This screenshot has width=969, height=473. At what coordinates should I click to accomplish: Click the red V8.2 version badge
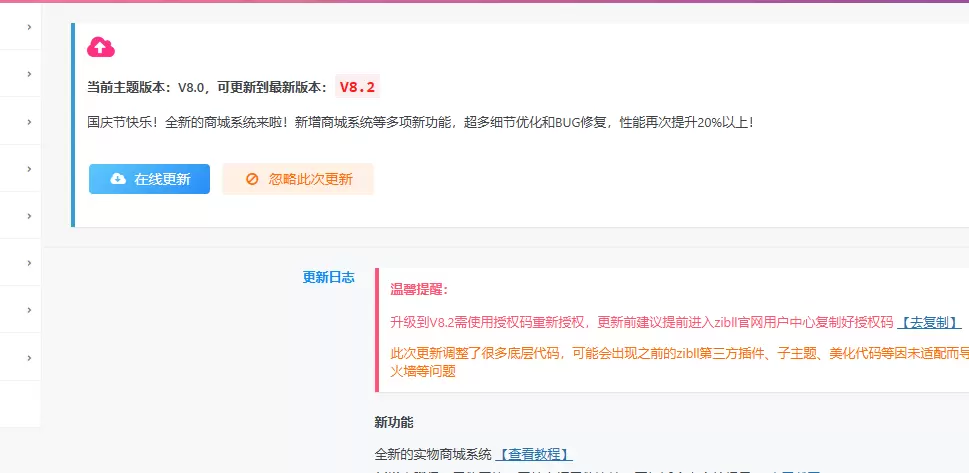click(358, 87)
